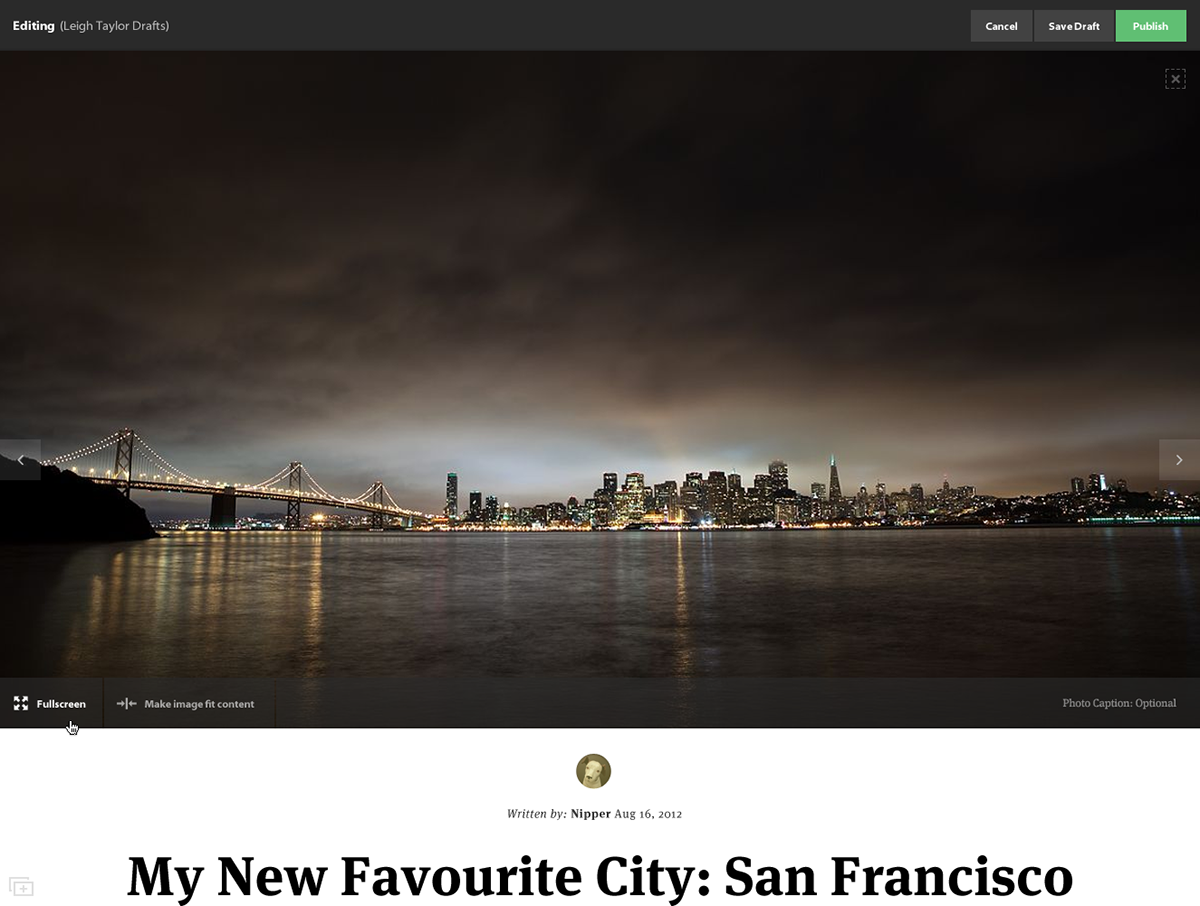Publish the article
This screenshot has height=906, width=1200.
click(x=1150, y=26)
